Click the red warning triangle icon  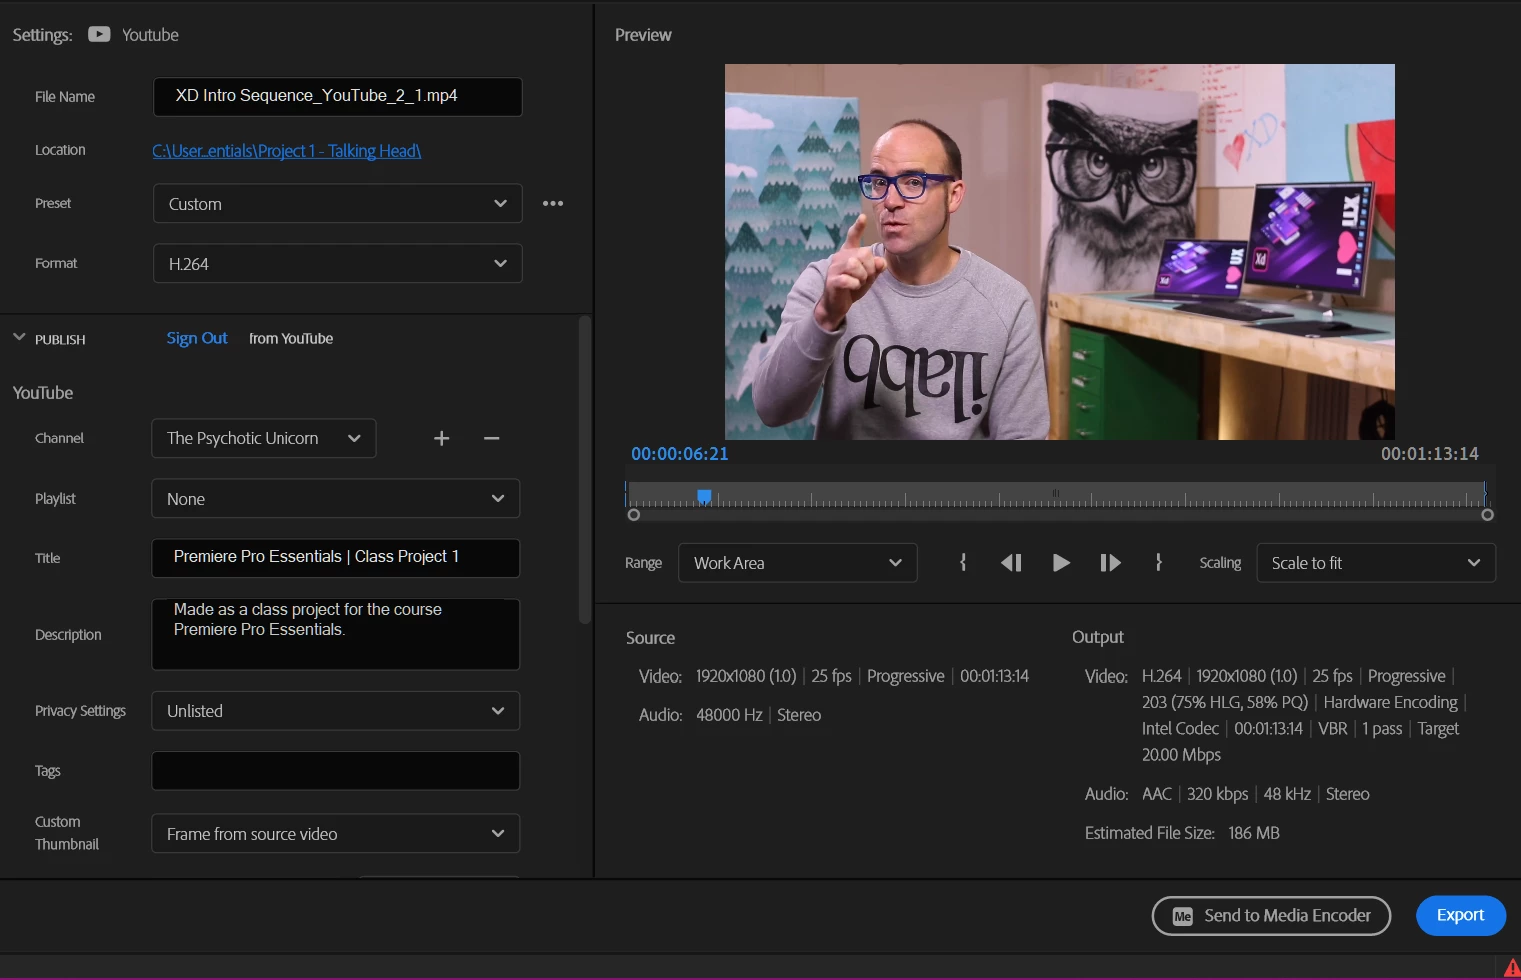tap(1511, 968)
